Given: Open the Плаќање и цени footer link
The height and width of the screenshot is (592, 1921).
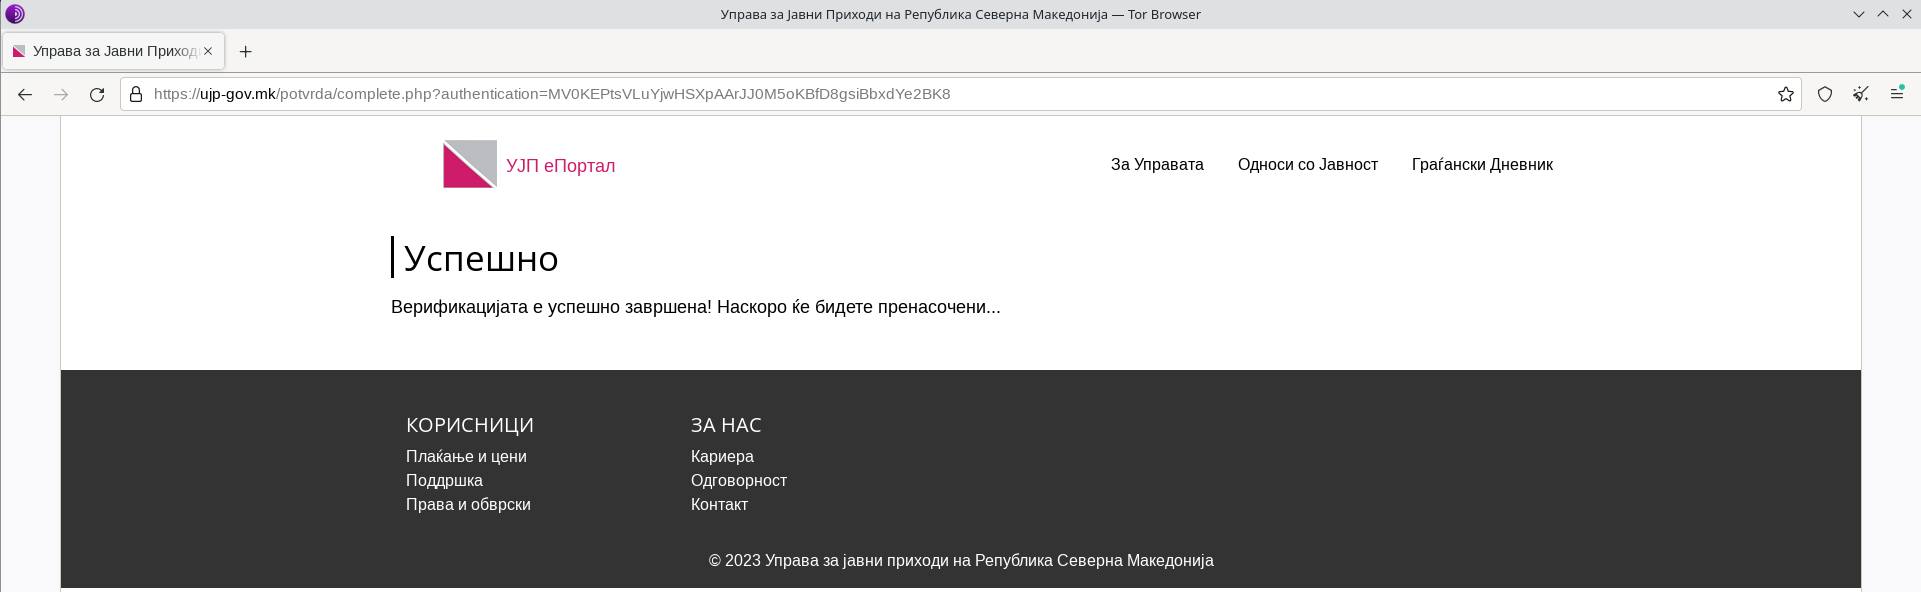Looking at the screenshot, I should coord(466,456).
